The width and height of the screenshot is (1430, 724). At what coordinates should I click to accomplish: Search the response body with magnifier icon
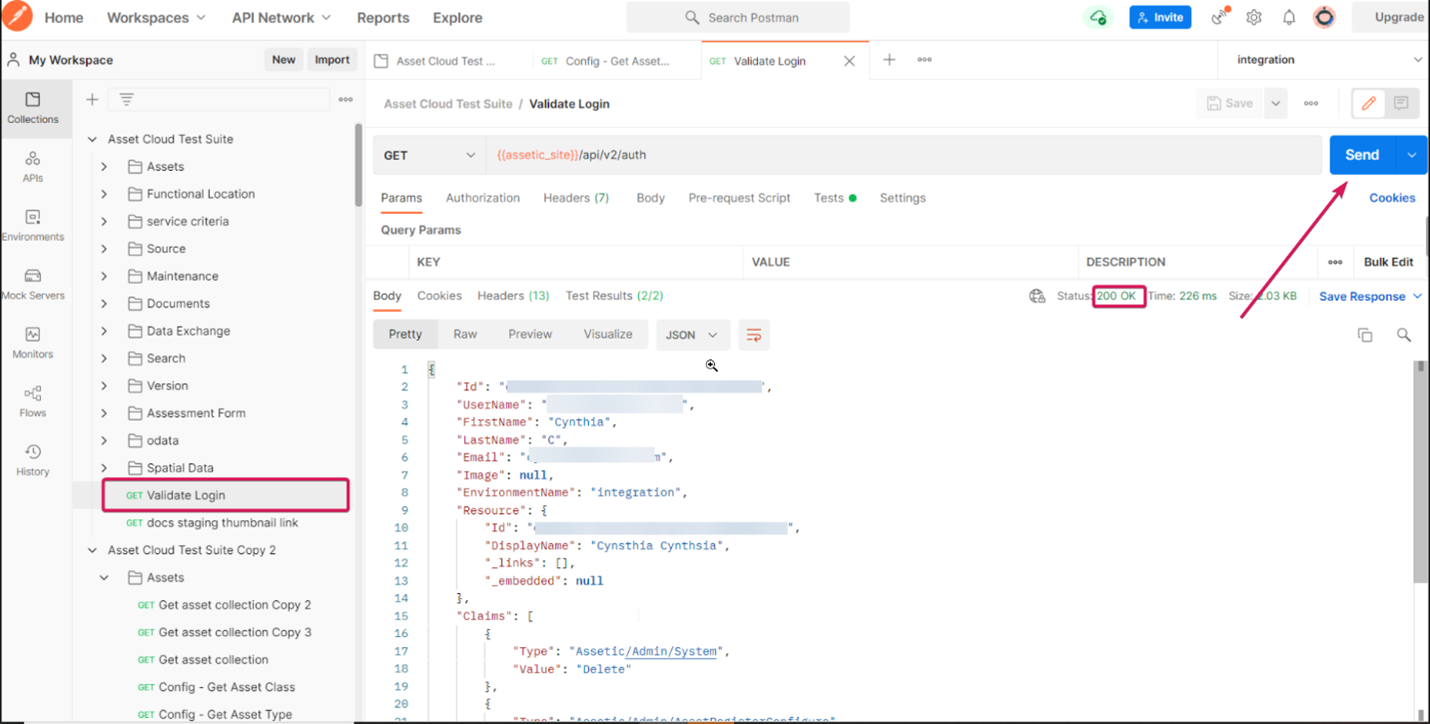pyautogui.click(x=1404, y=335)
